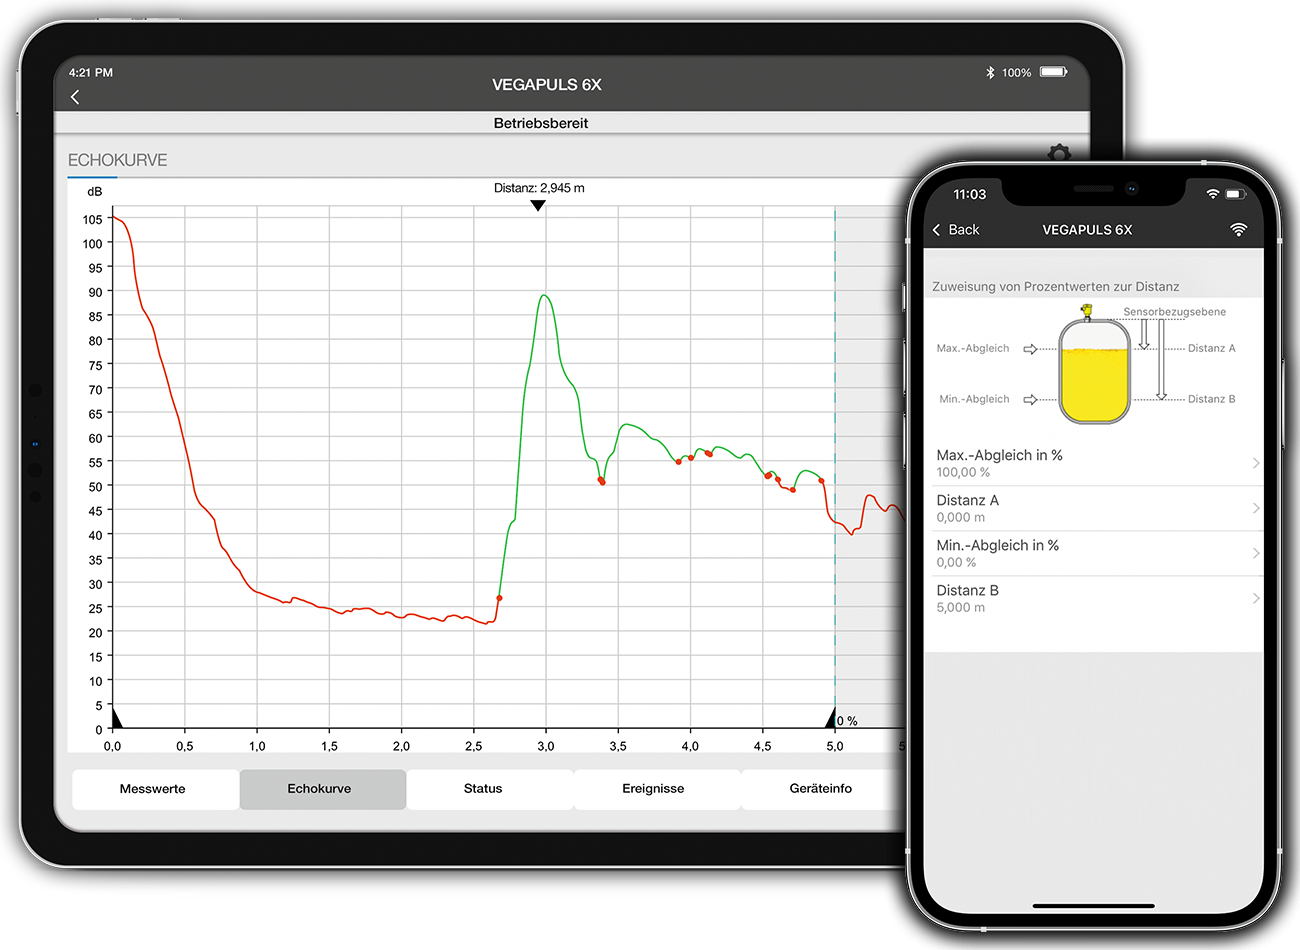Click the Distanz marker triangle above the curve

538,204
